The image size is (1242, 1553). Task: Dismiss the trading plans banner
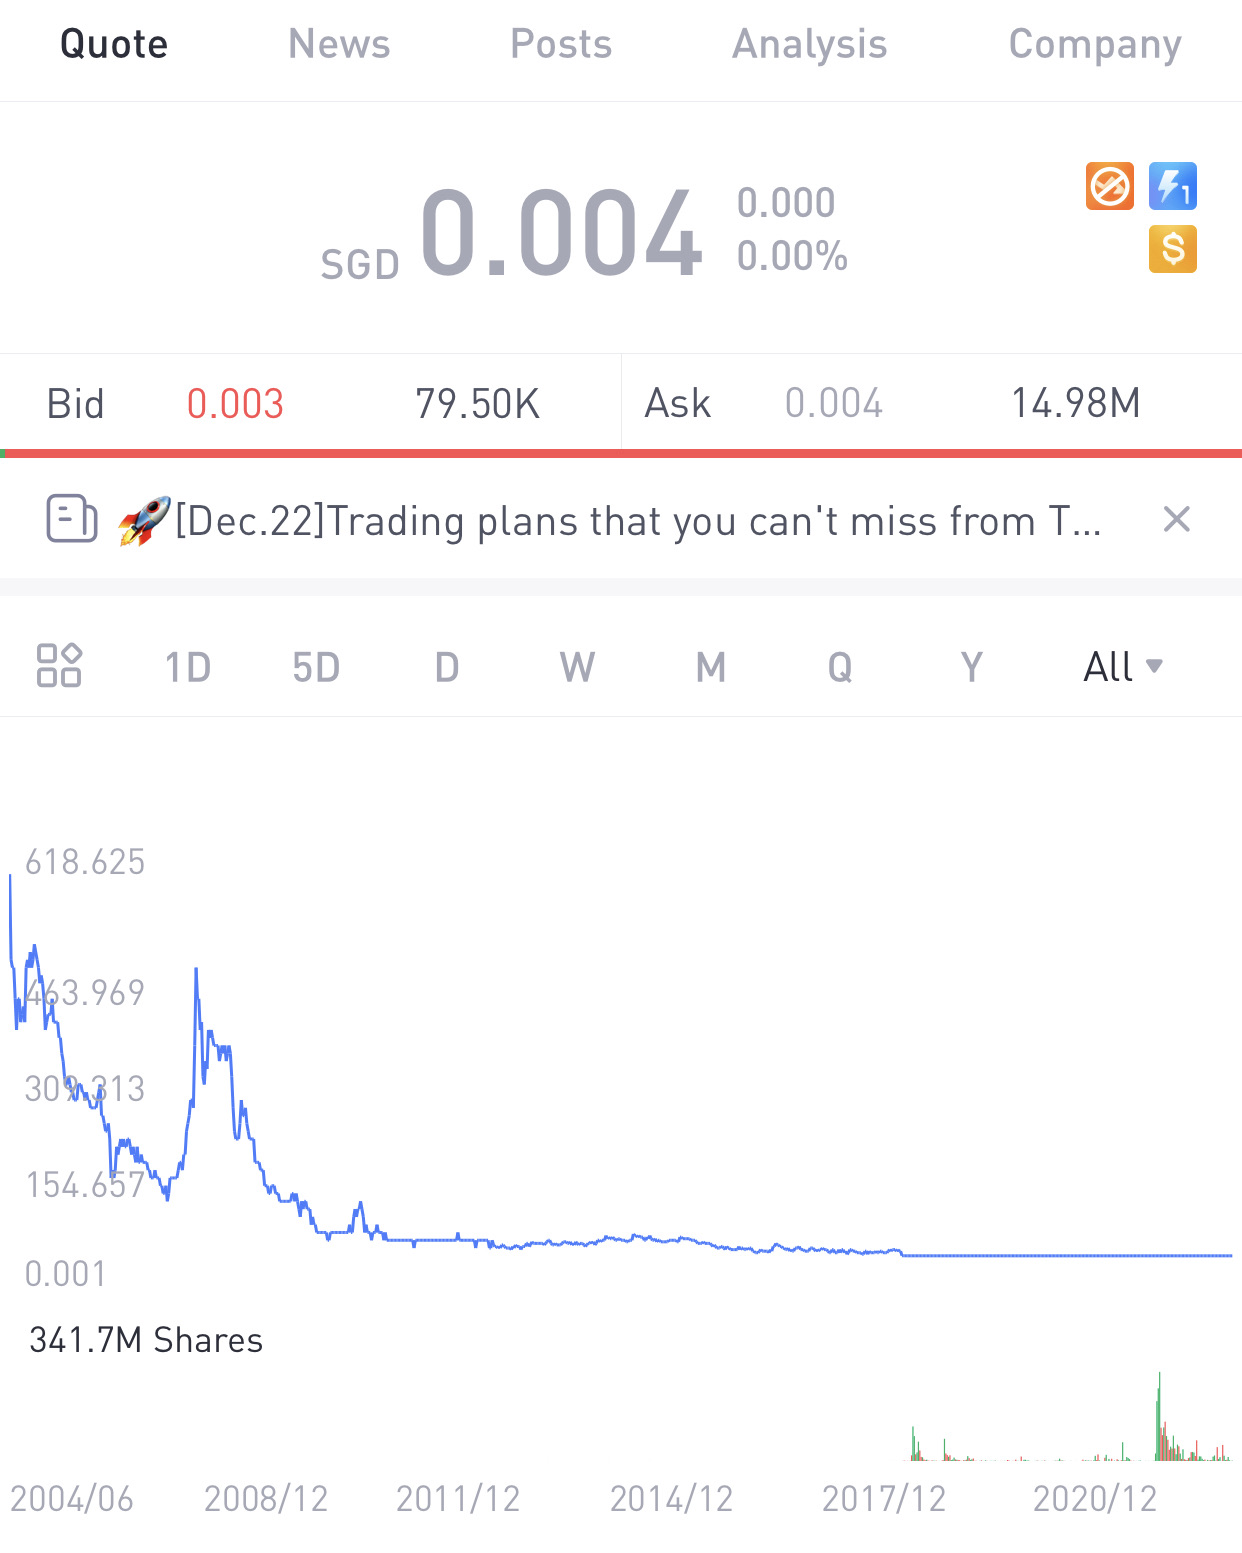coord(1177,519)
